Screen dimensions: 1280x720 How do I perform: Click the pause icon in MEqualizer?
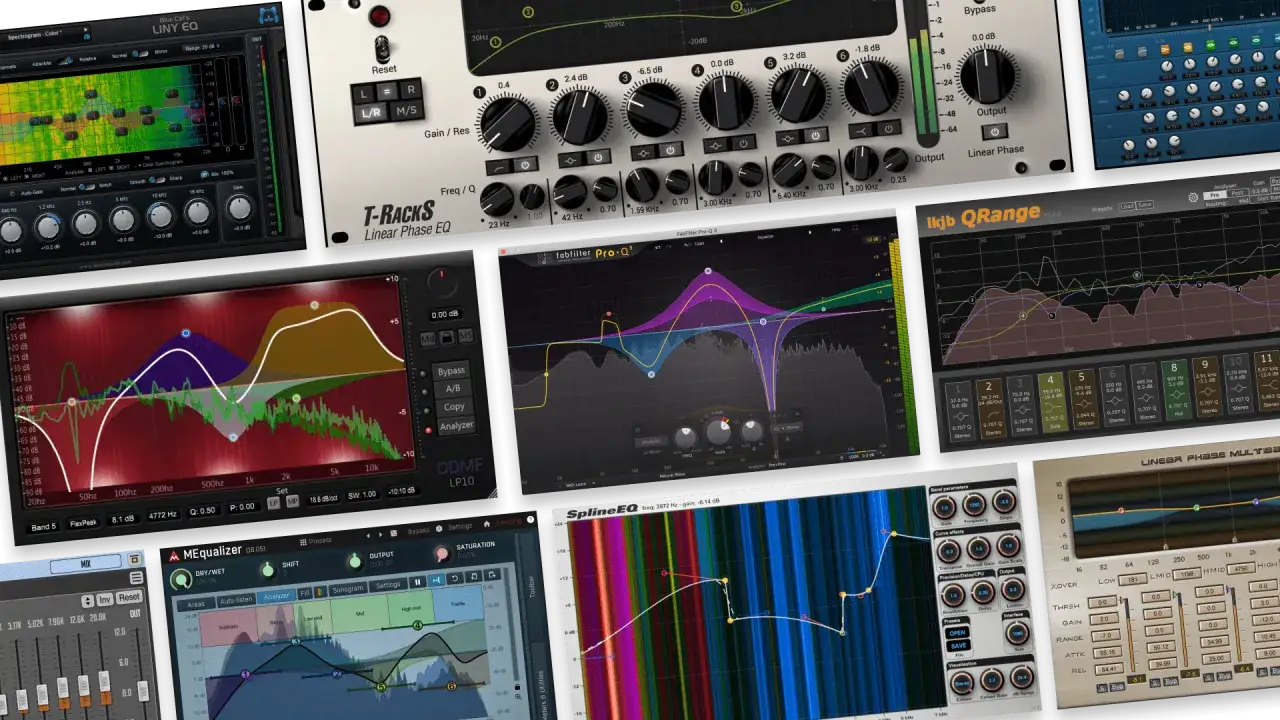418,582
